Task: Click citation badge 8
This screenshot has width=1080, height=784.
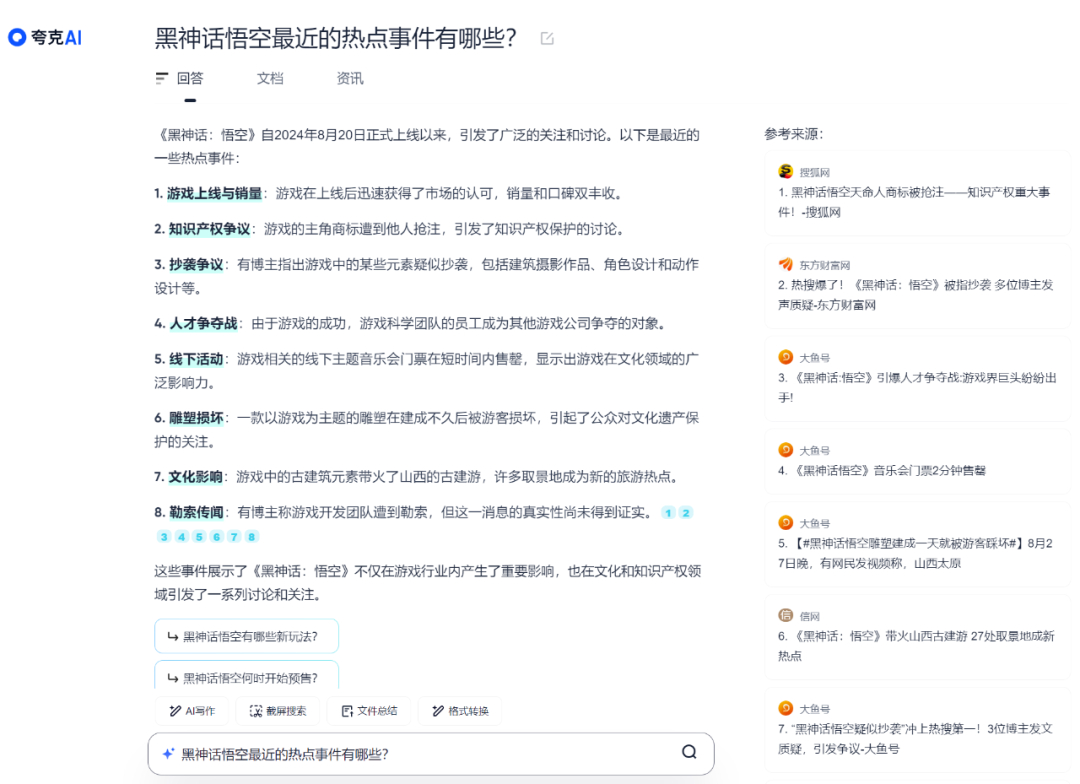Action: pyautogui.click(x=252, y=537)
